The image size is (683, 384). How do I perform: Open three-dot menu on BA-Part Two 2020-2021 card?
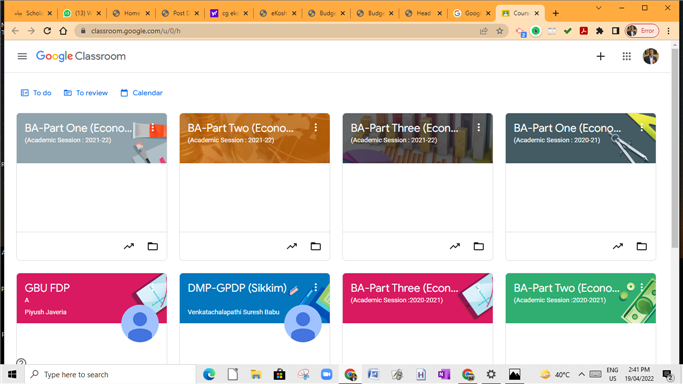tap(642, 287)
